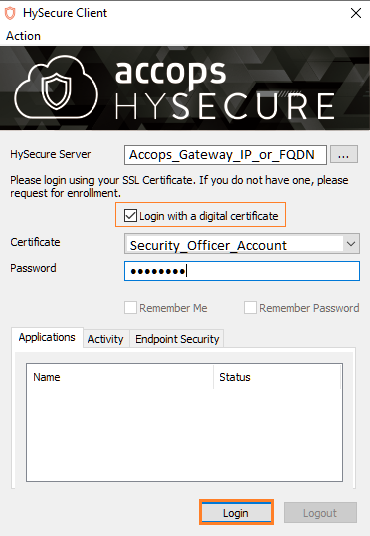Viewport: 370px width, 536px height.
Task: Sort by the Name column header
Action: coord(120,377)
